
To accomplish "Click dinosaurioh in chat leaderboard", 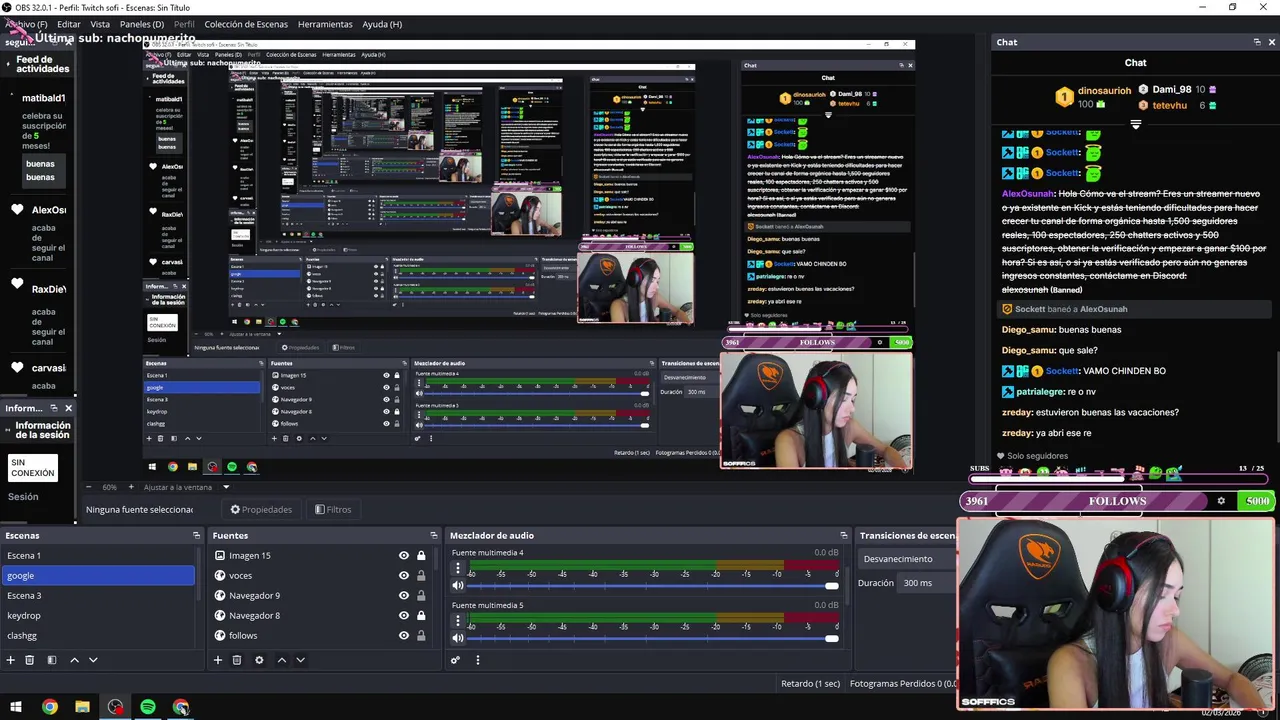I will [1104, 90].
